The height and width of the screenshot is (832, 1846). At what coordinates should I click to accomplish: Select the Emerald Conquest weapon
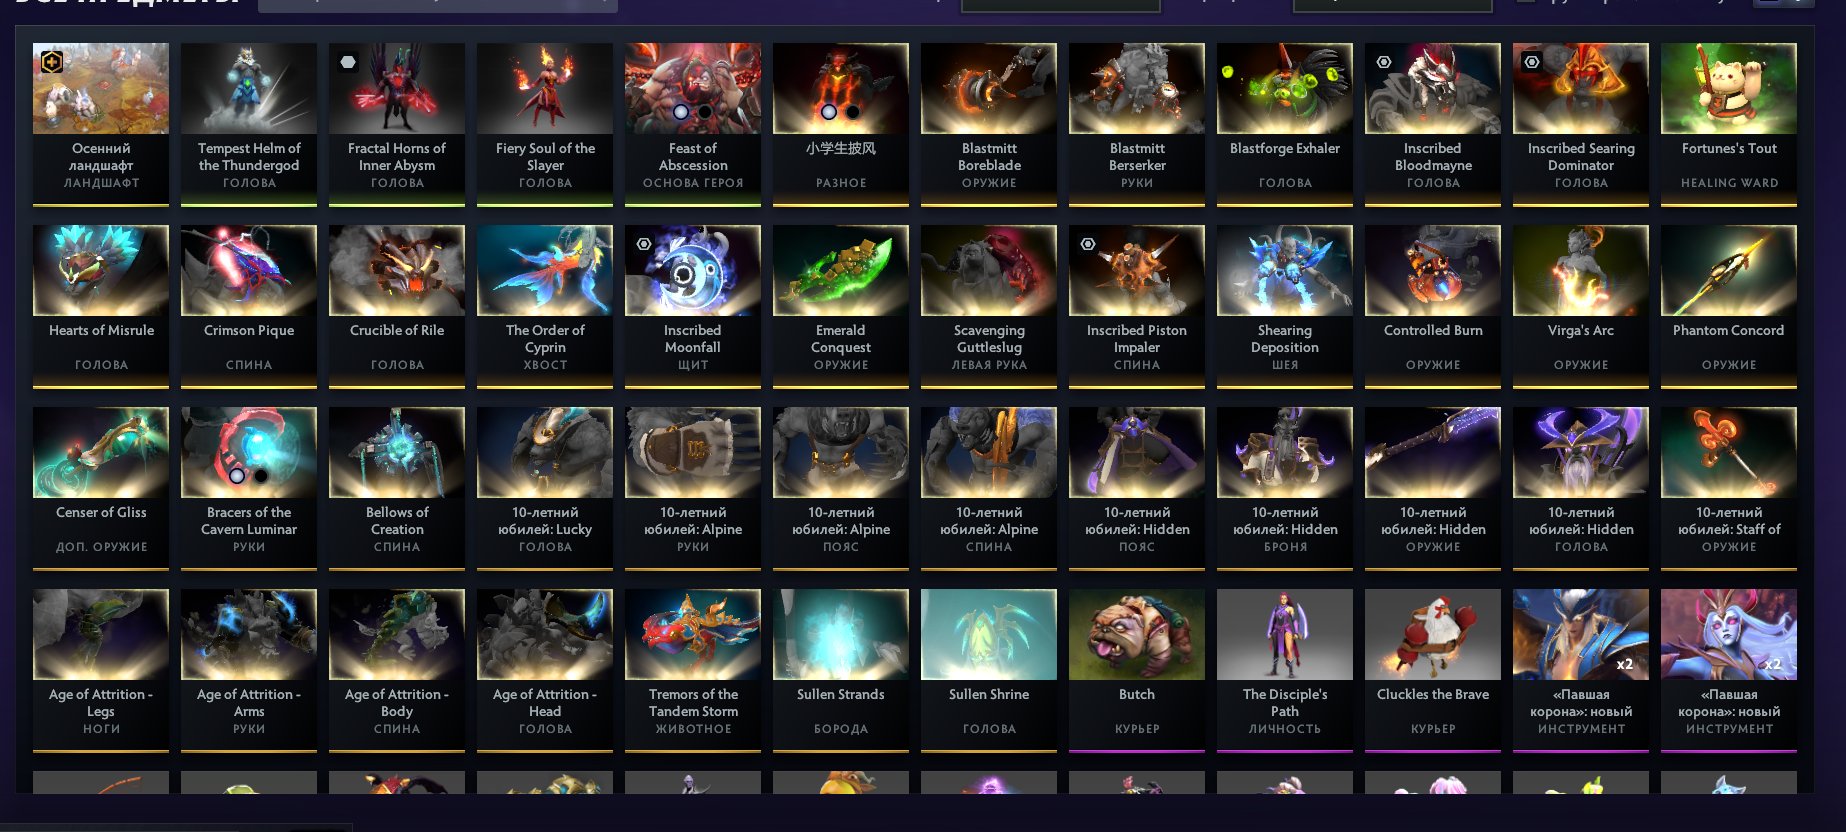[840, 306]
